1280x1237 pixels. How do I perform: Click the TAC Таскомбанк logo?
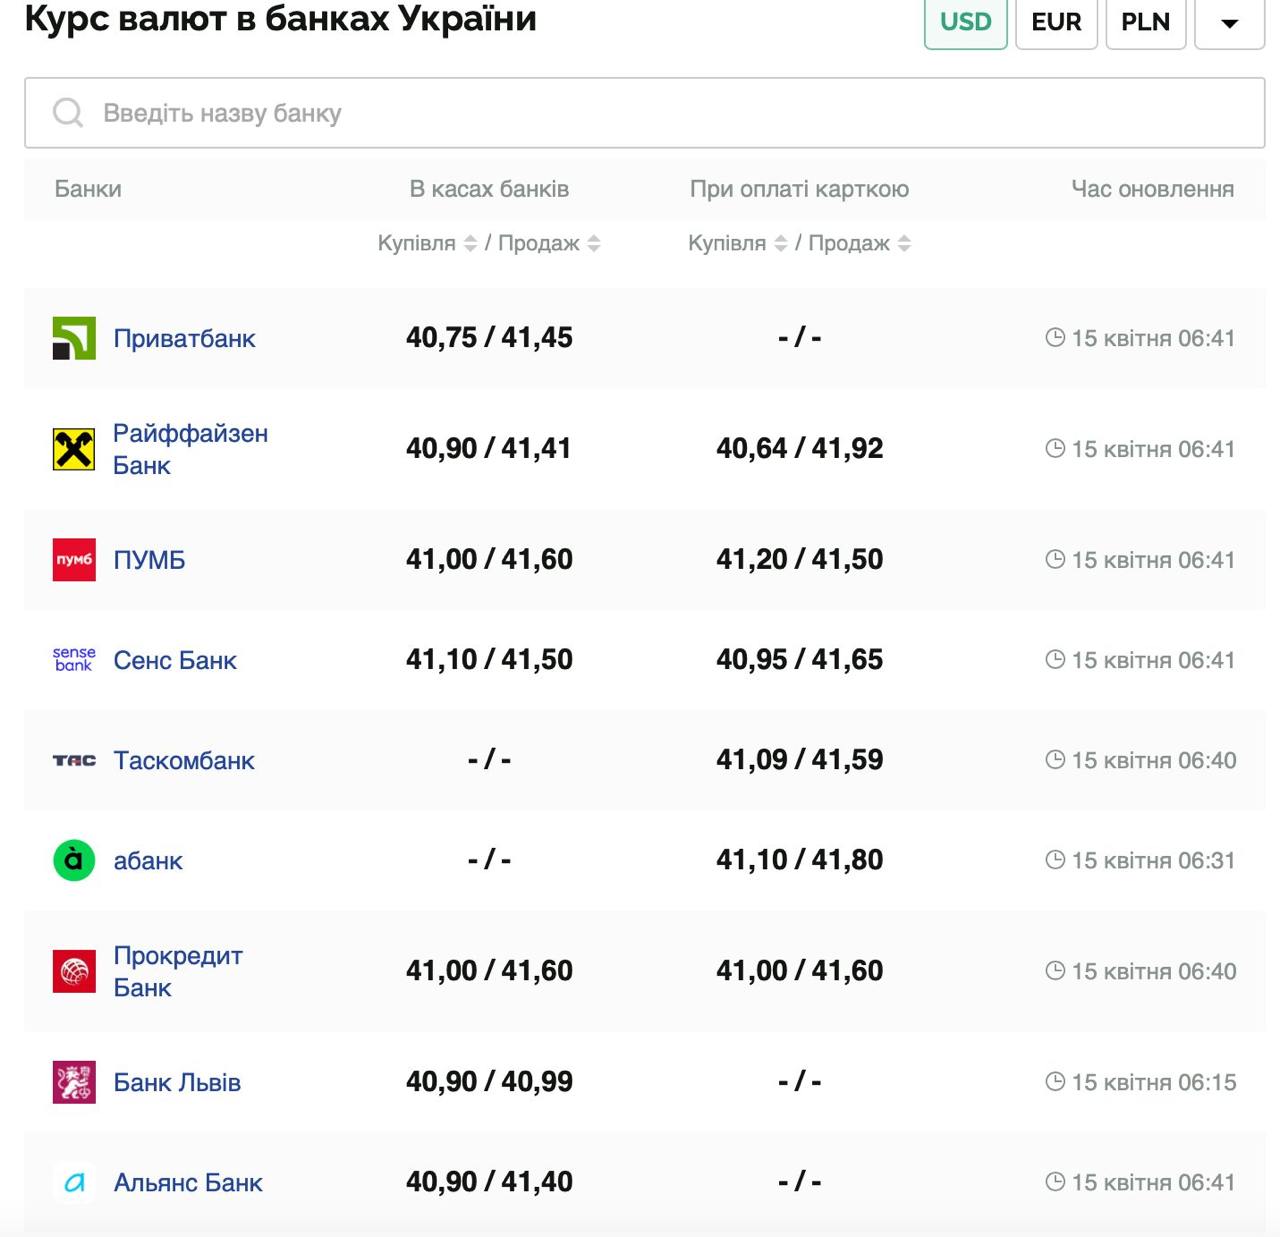[x=74, y=761]
